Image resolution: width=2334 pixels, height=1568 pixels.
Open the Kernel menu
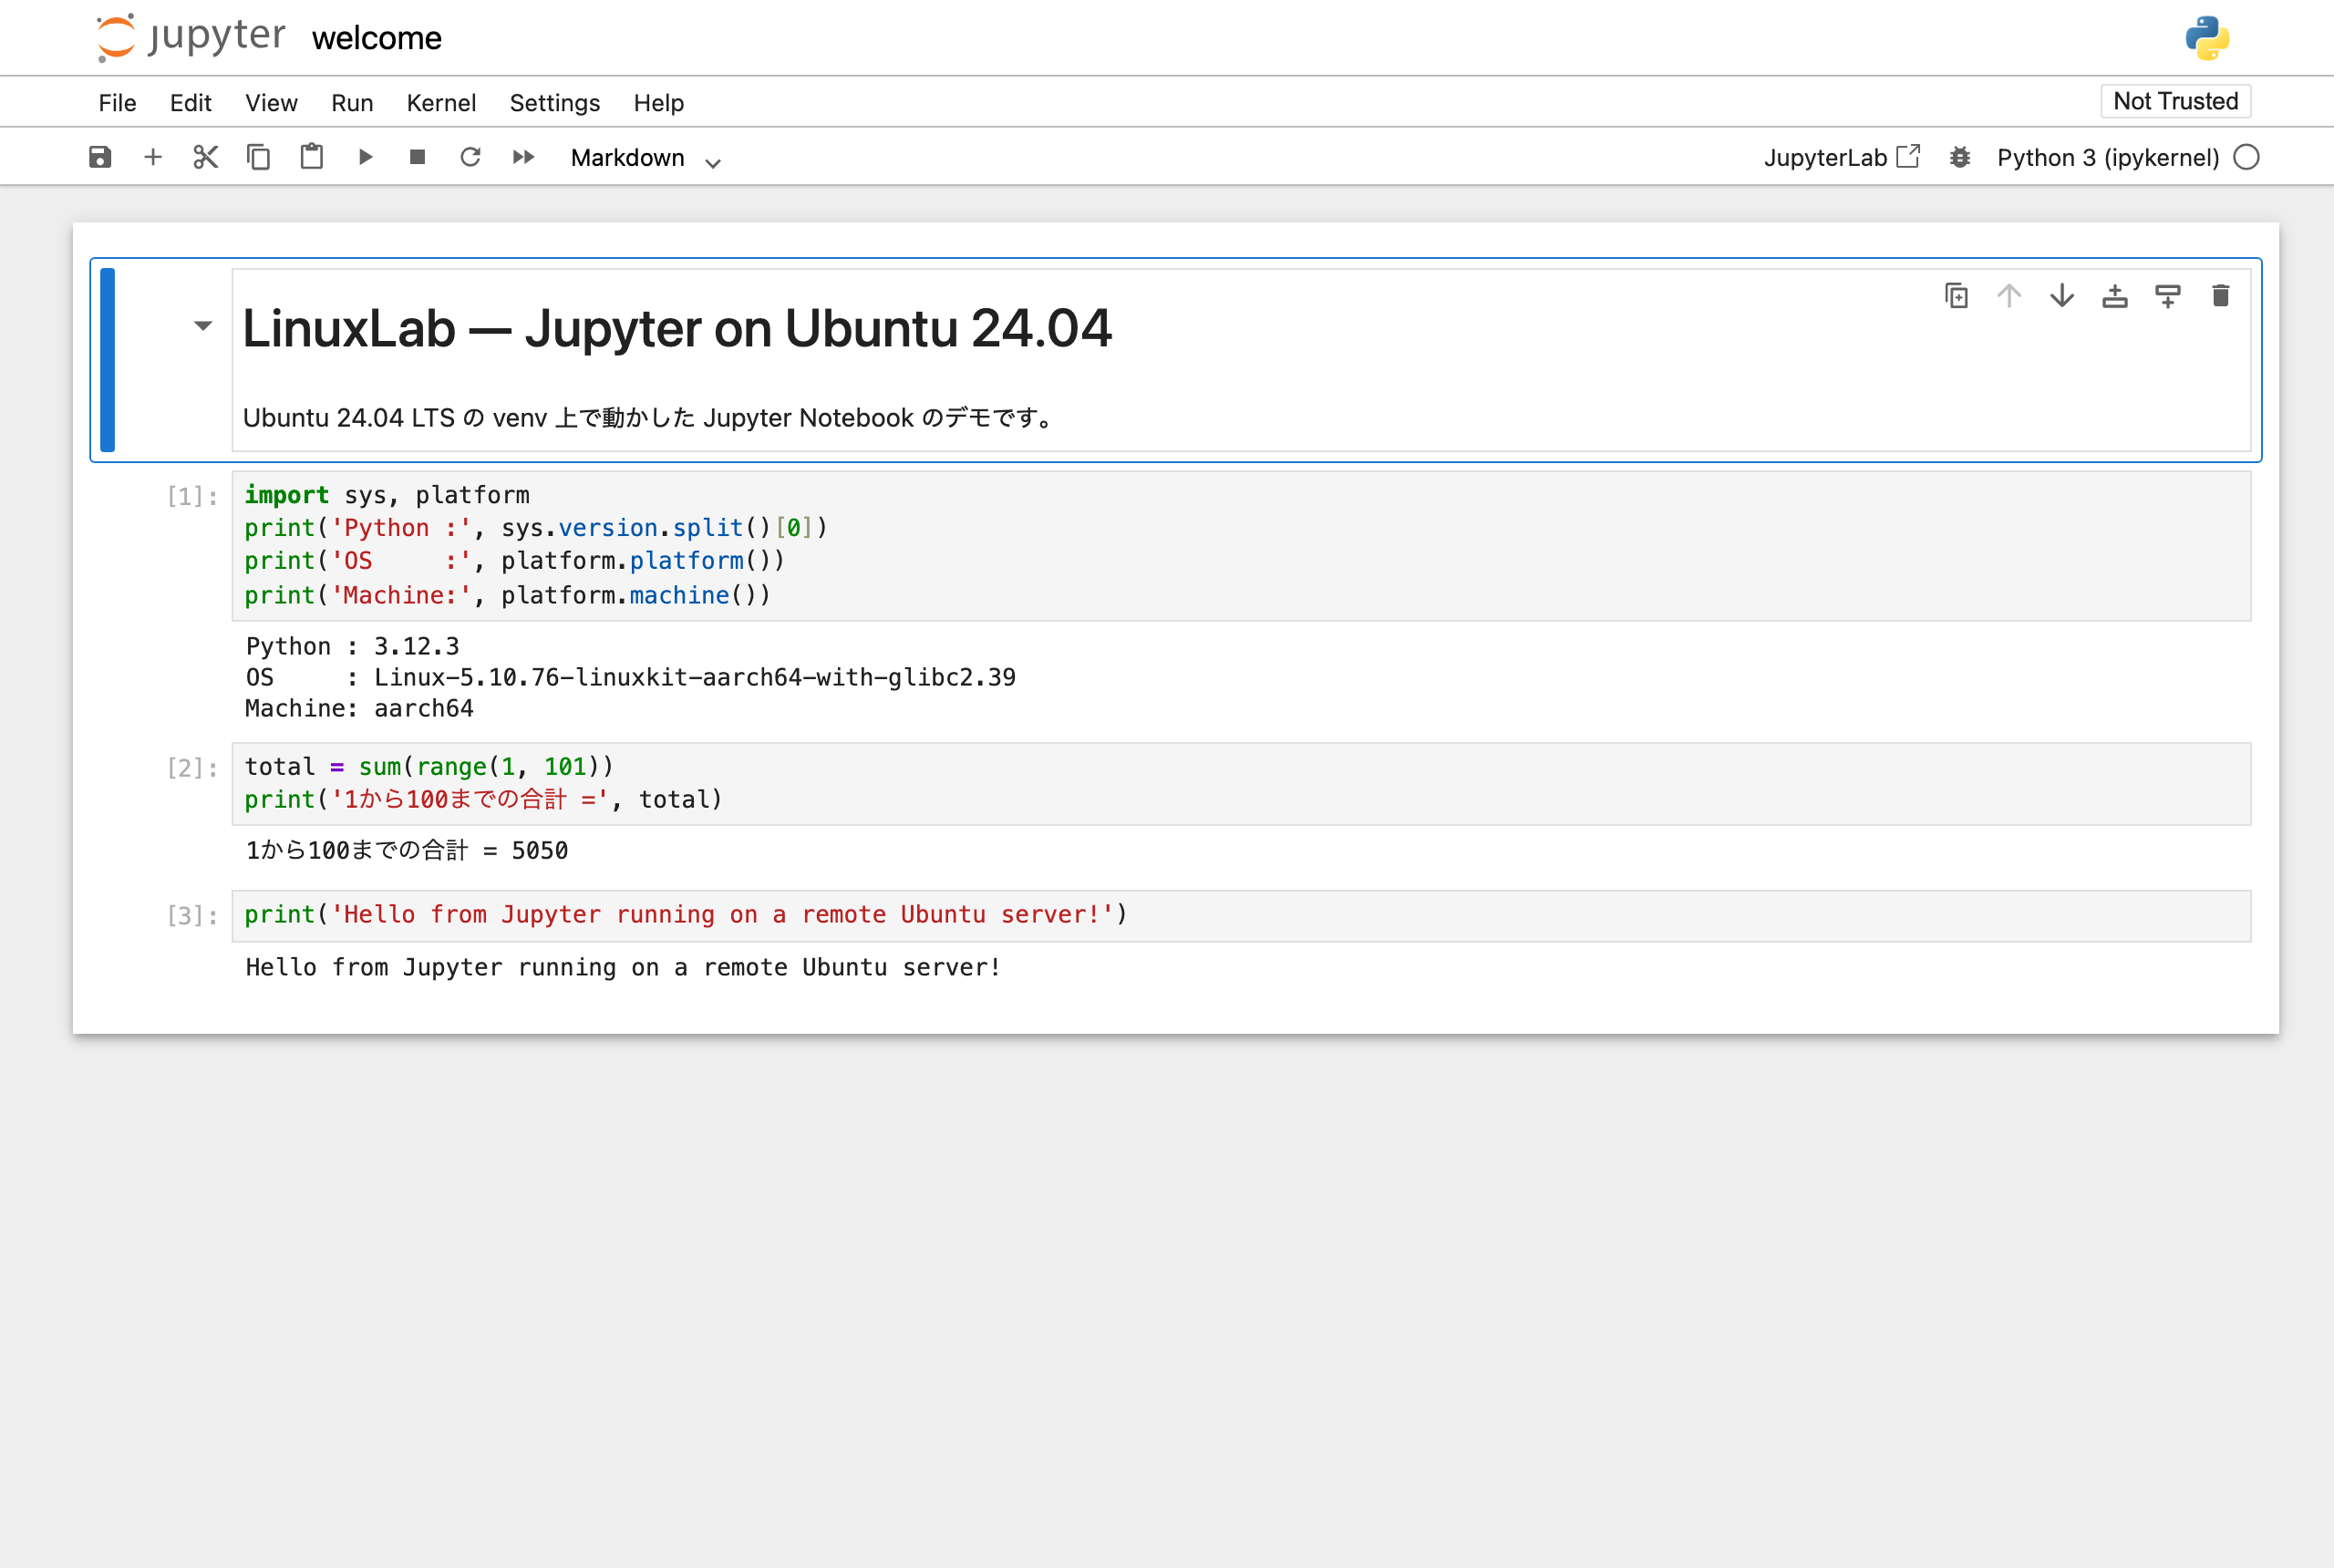(441, 103)
